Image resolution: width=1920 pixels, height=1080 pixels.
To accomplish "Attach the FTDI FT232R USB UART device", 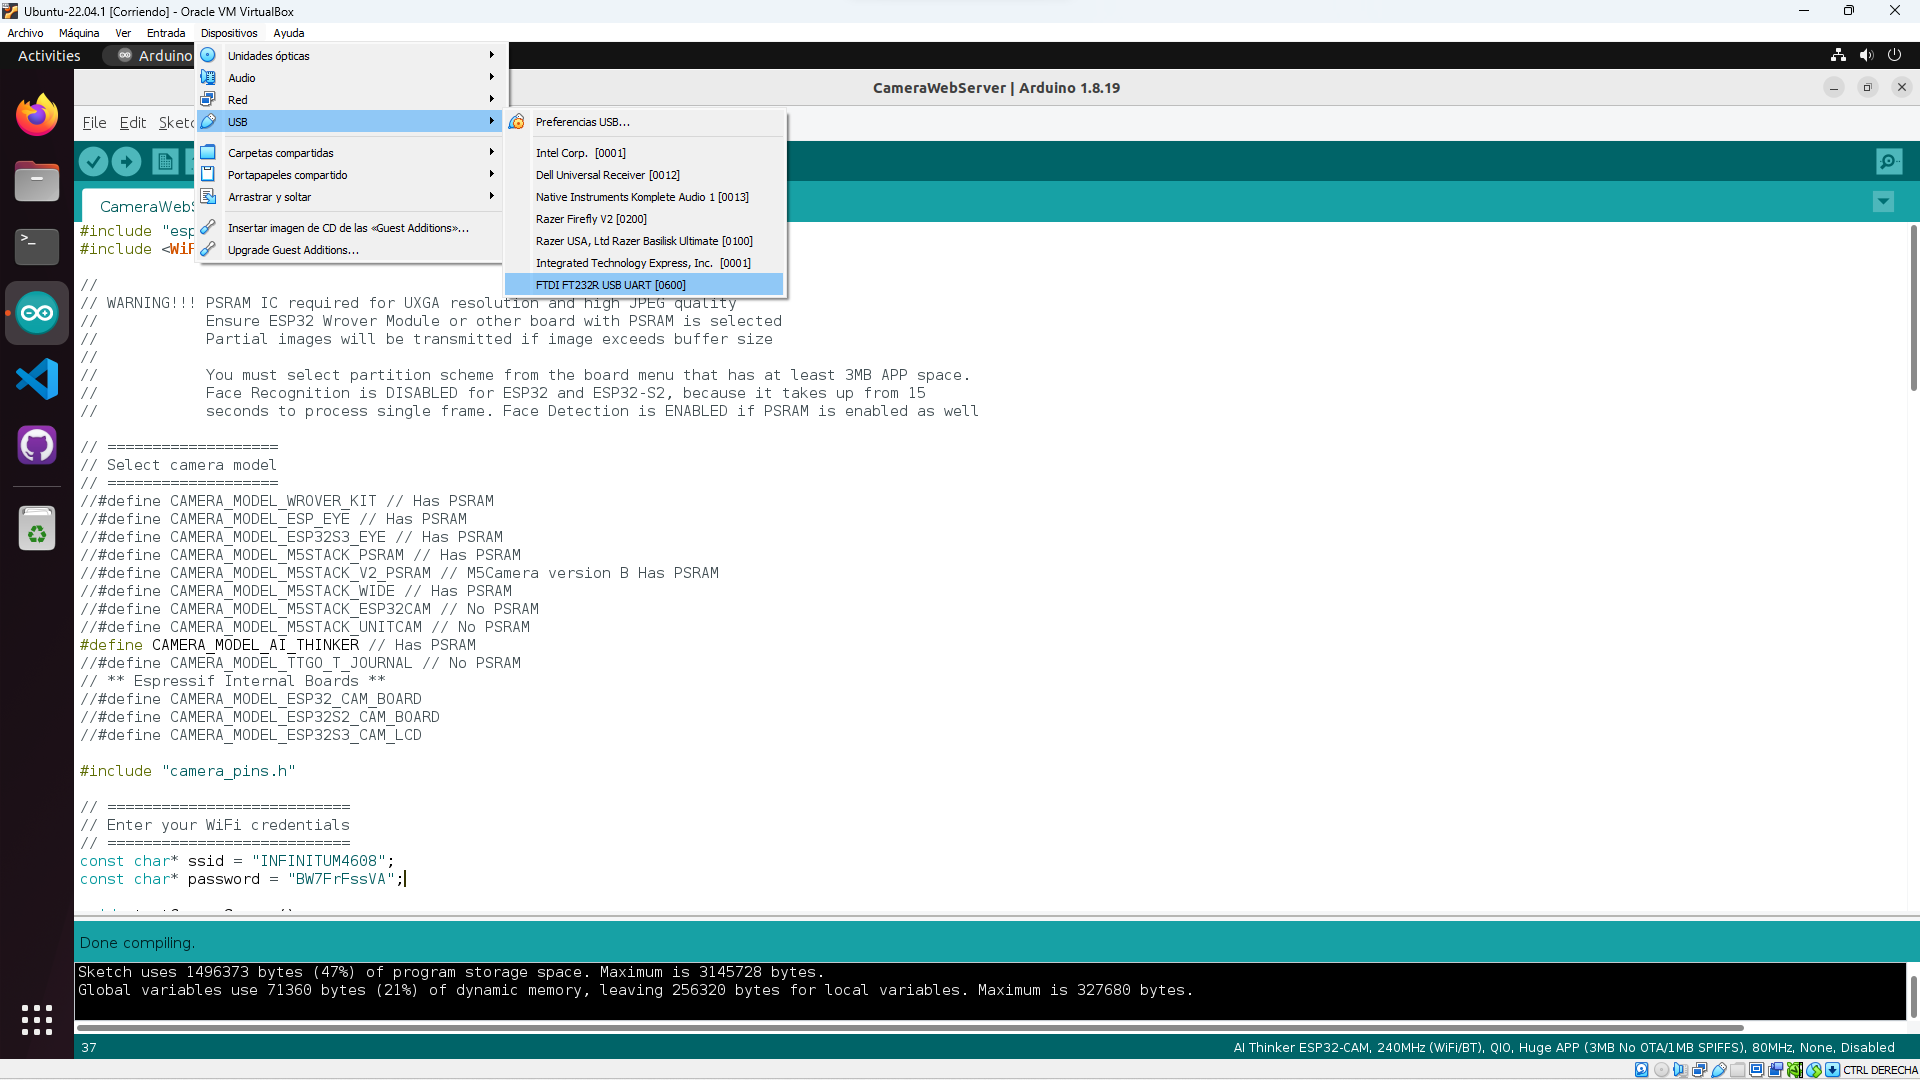I will pos(610,285).
